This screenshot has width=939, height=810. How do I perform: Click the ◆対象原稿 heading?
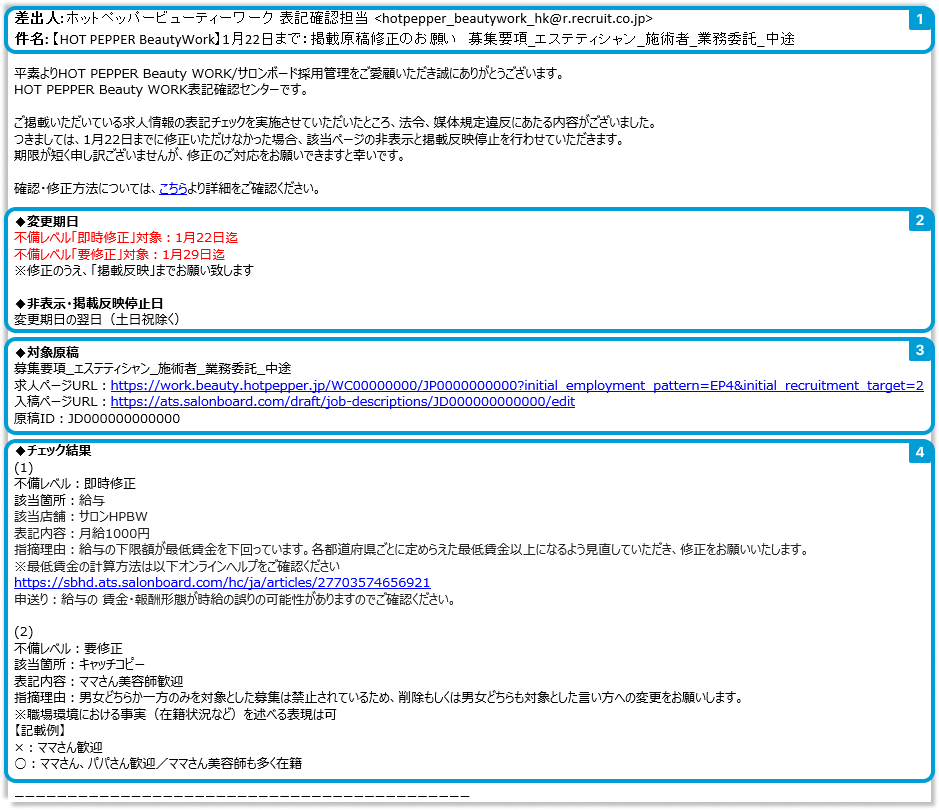(x=47, y=352)
